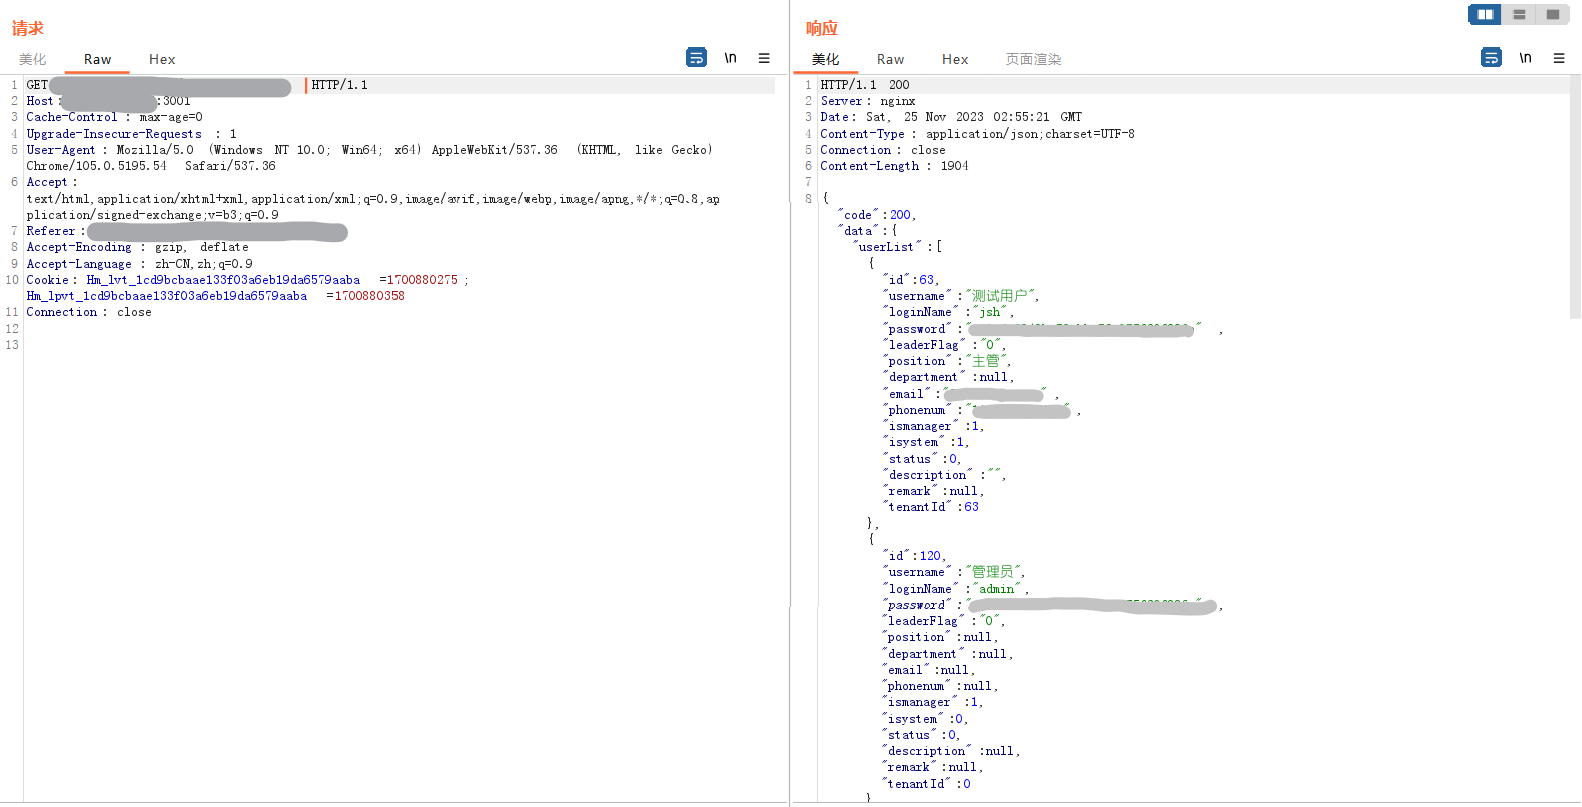Select side-by-side split layout icon
The height and width of the screenshot is (807, 1582).
[x=1485, y=14]
